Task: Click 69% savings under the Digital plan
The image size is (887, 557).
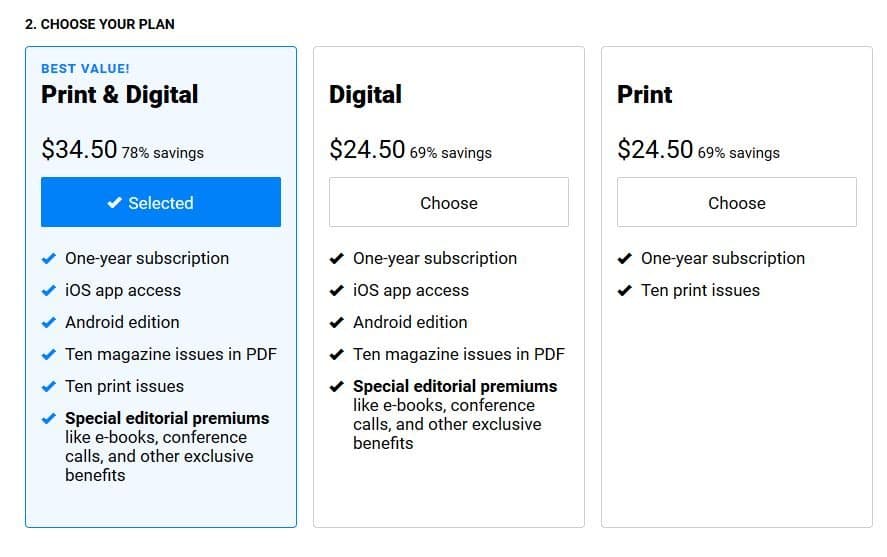Action: pyautogui.click(x=451, y=153)
